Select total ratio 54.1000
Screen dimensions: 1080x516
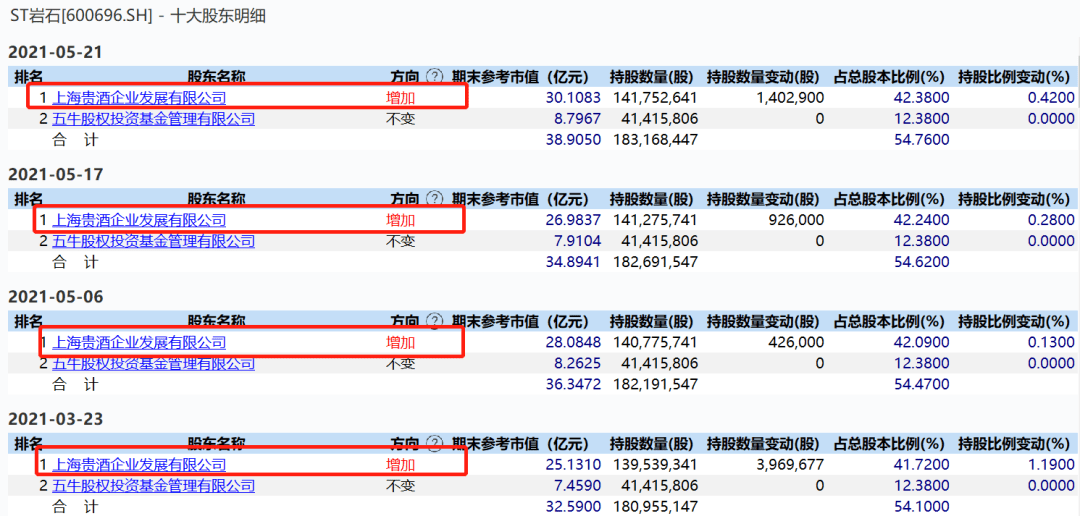(922, 506)
